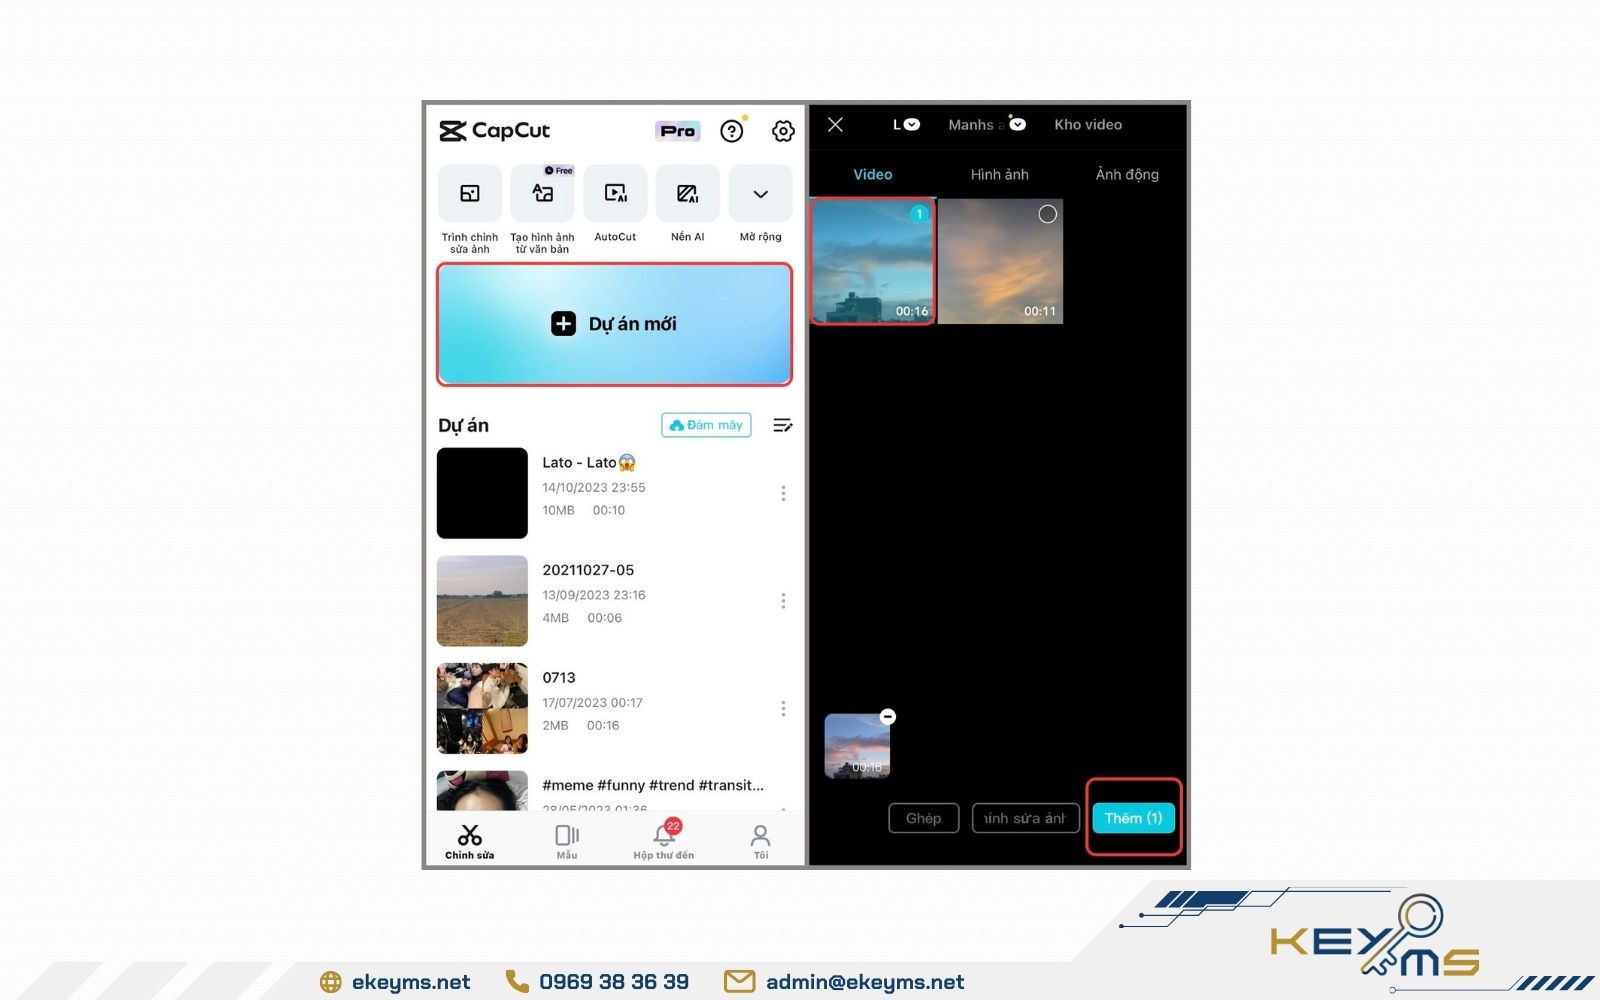
Task: Select the 00:11 sunset video circle
Action: (1047, 214)
